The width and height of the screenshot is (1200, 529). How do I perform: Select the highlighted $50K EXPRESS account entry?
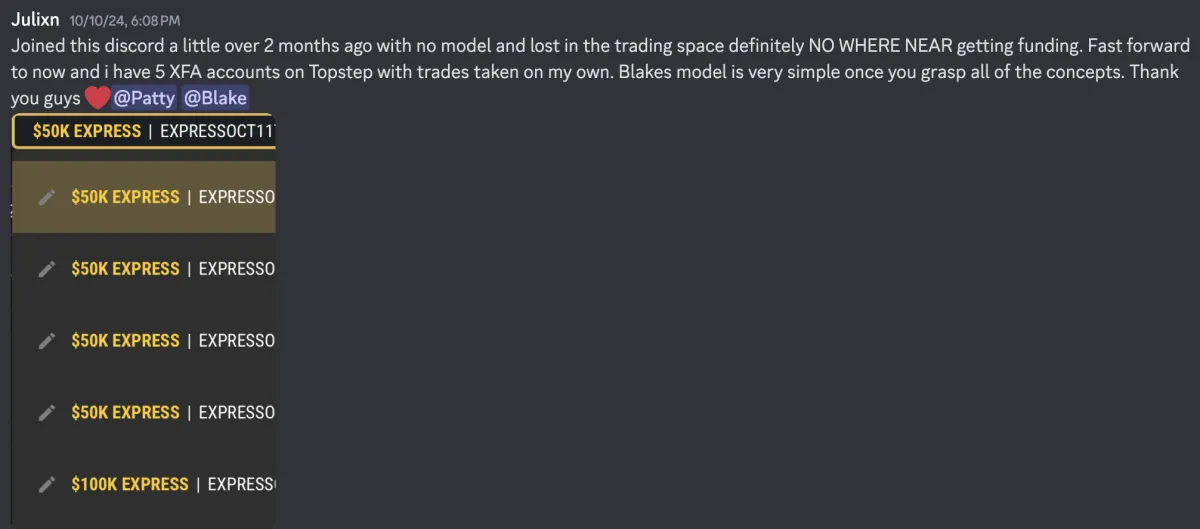143,197
